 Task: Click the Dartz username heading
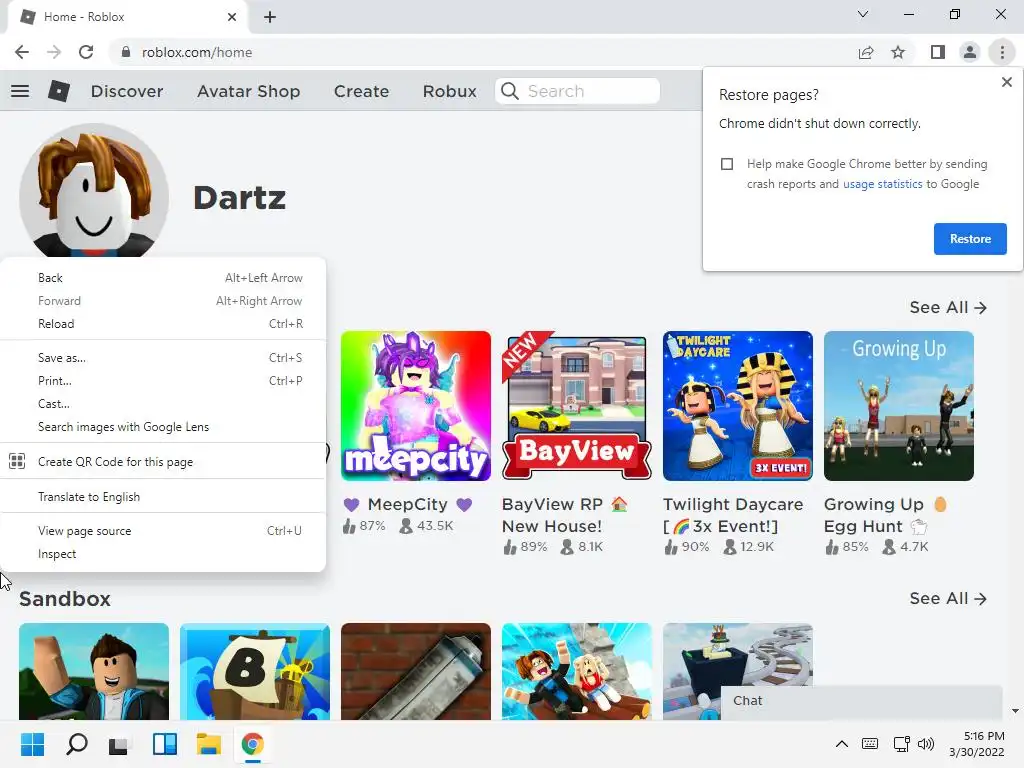(x=239, y=198)
